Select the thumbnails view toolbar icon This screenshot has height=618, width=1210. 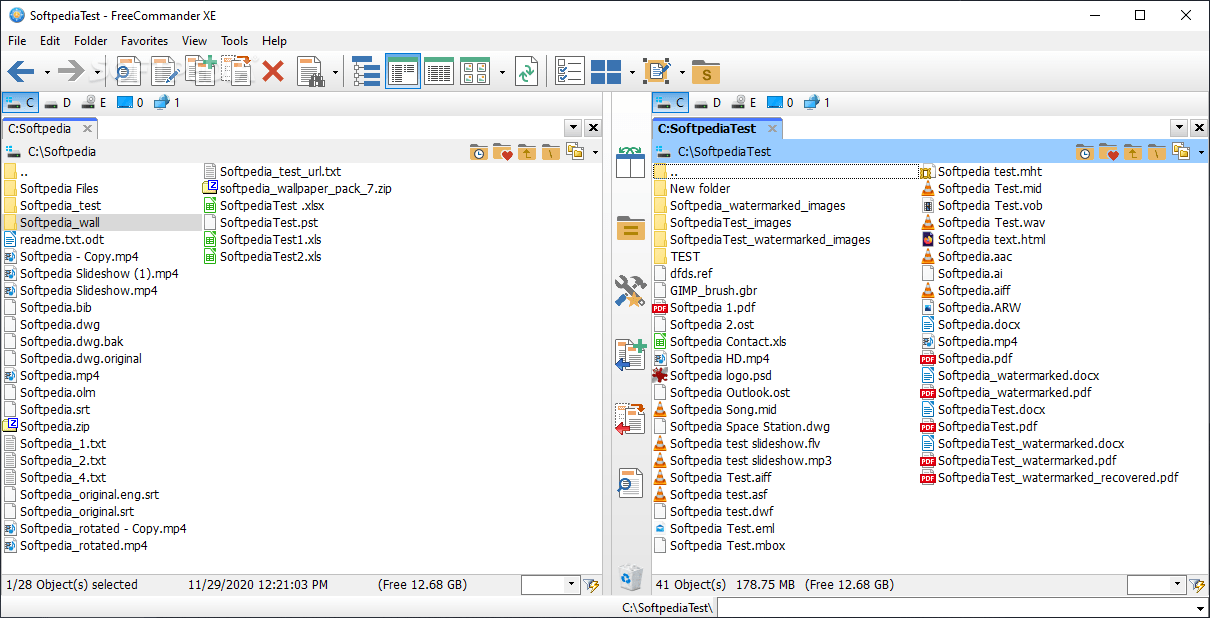[x=473, y=71]
